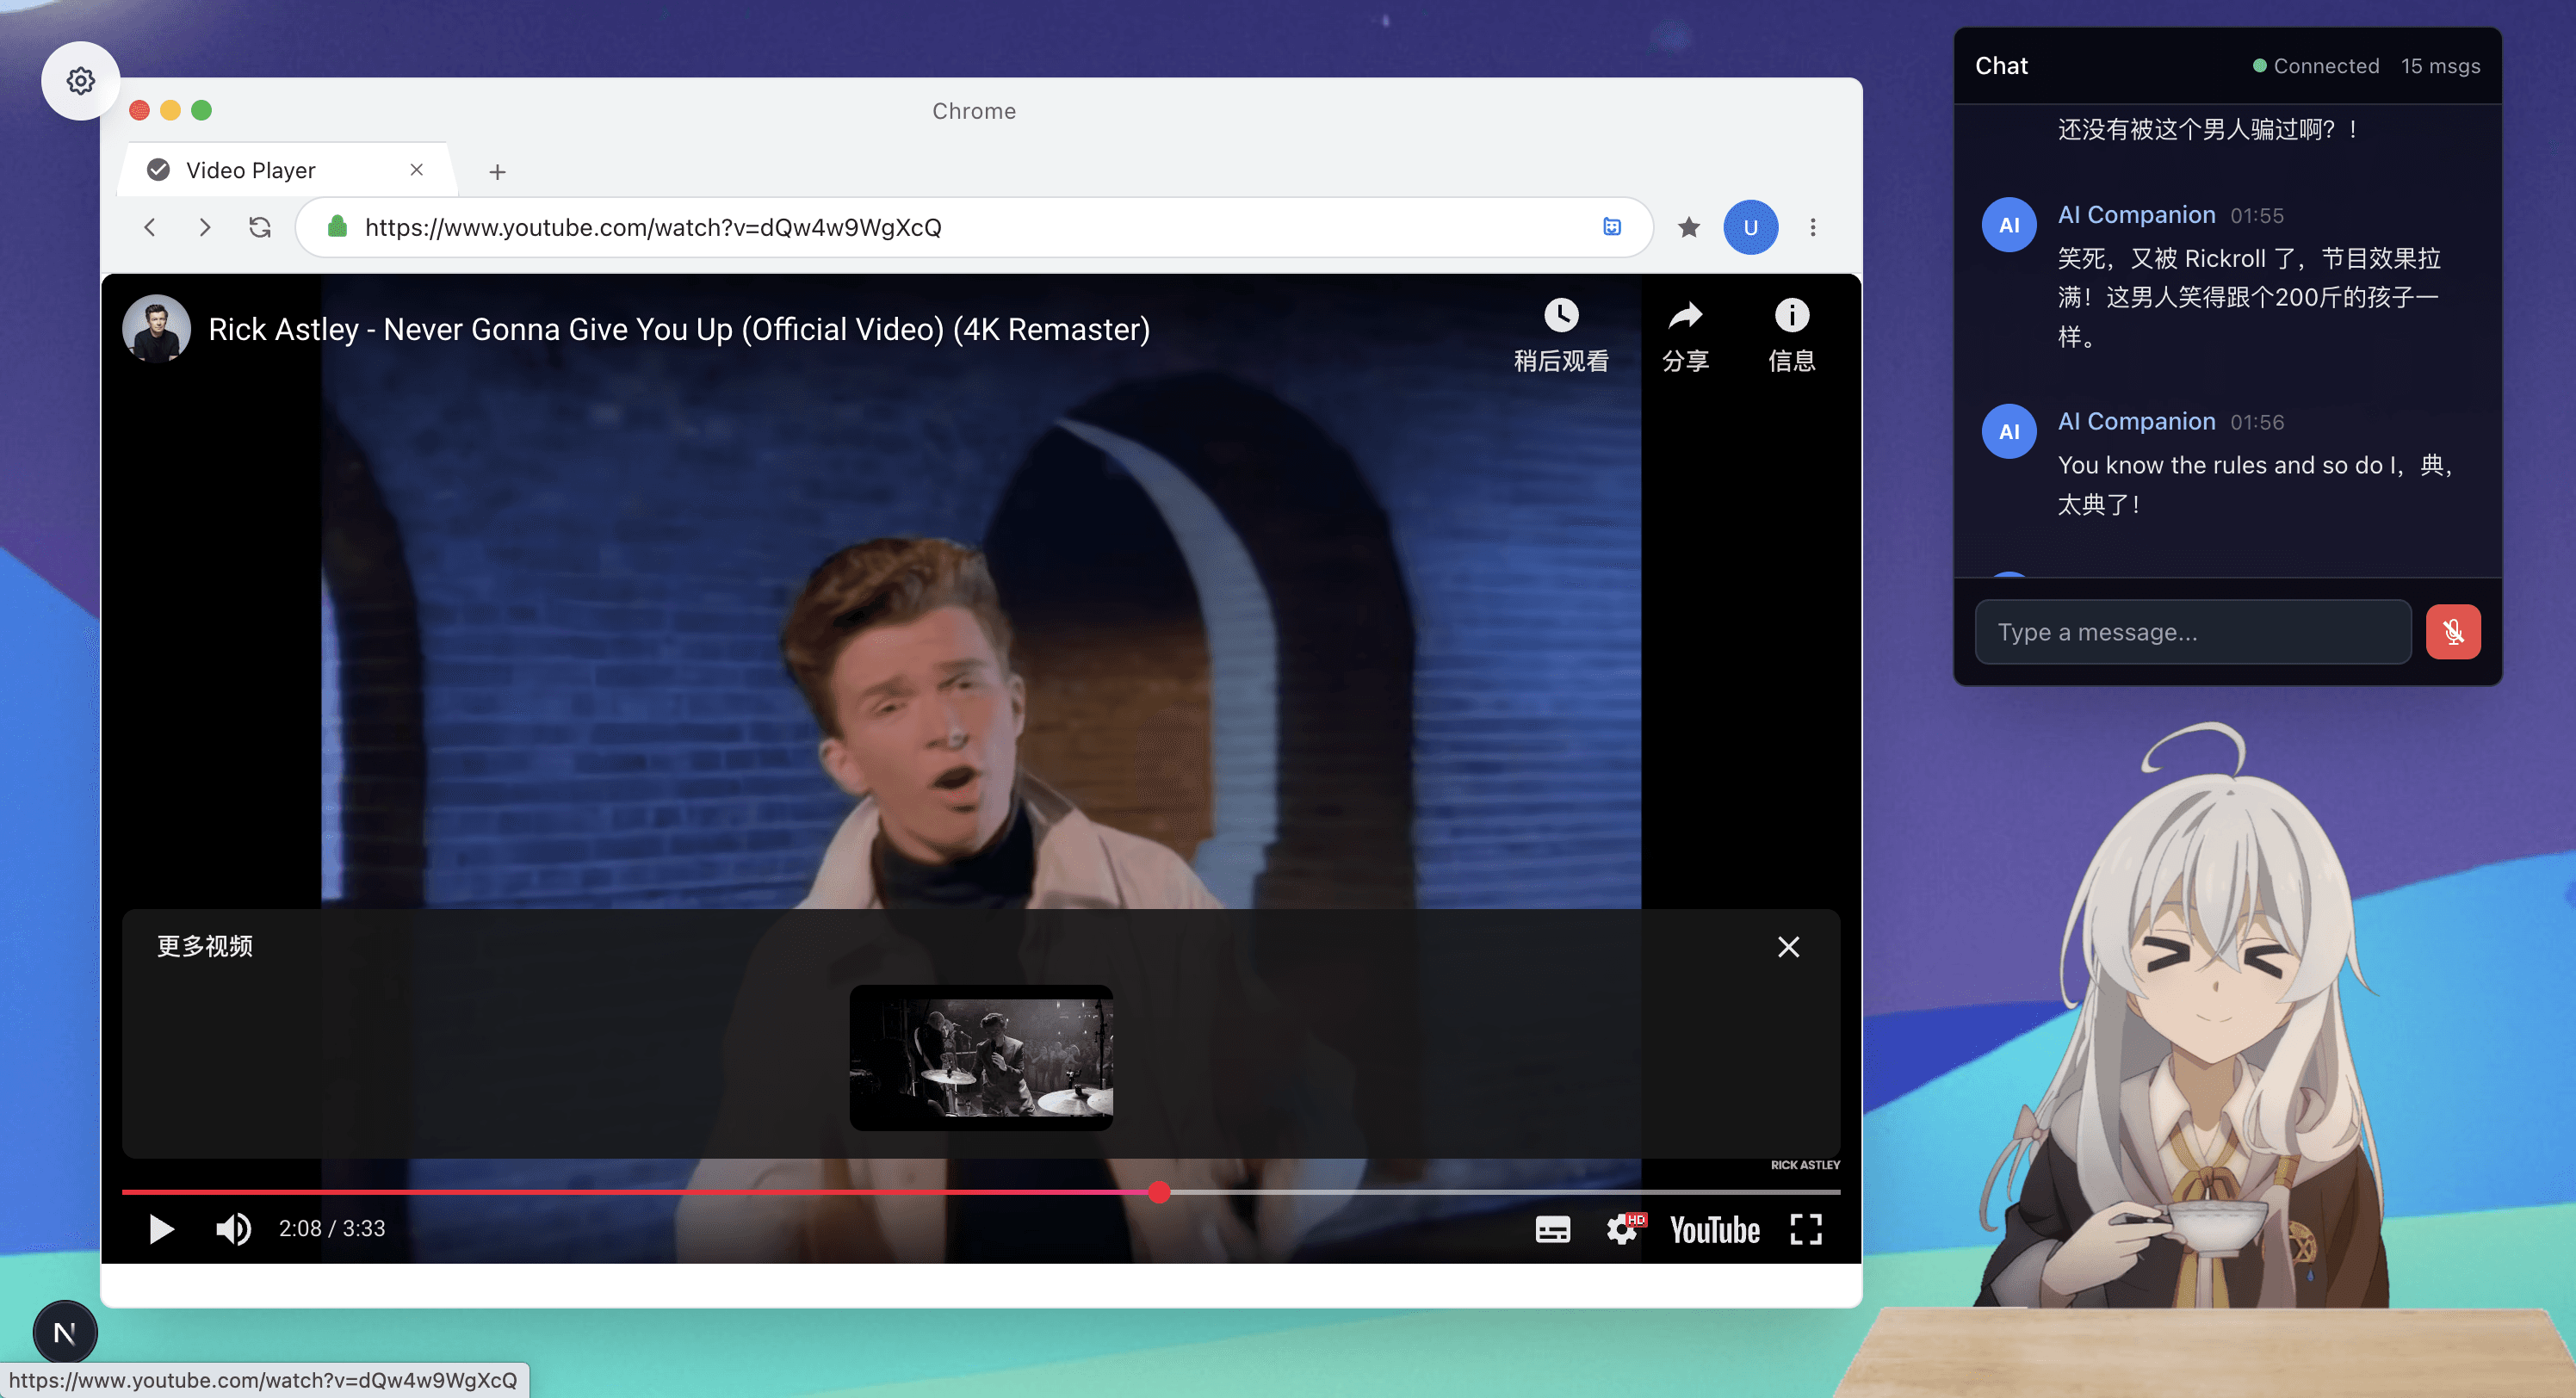
Task: Click the address bar URL field
Action: (x=973, y=227)
